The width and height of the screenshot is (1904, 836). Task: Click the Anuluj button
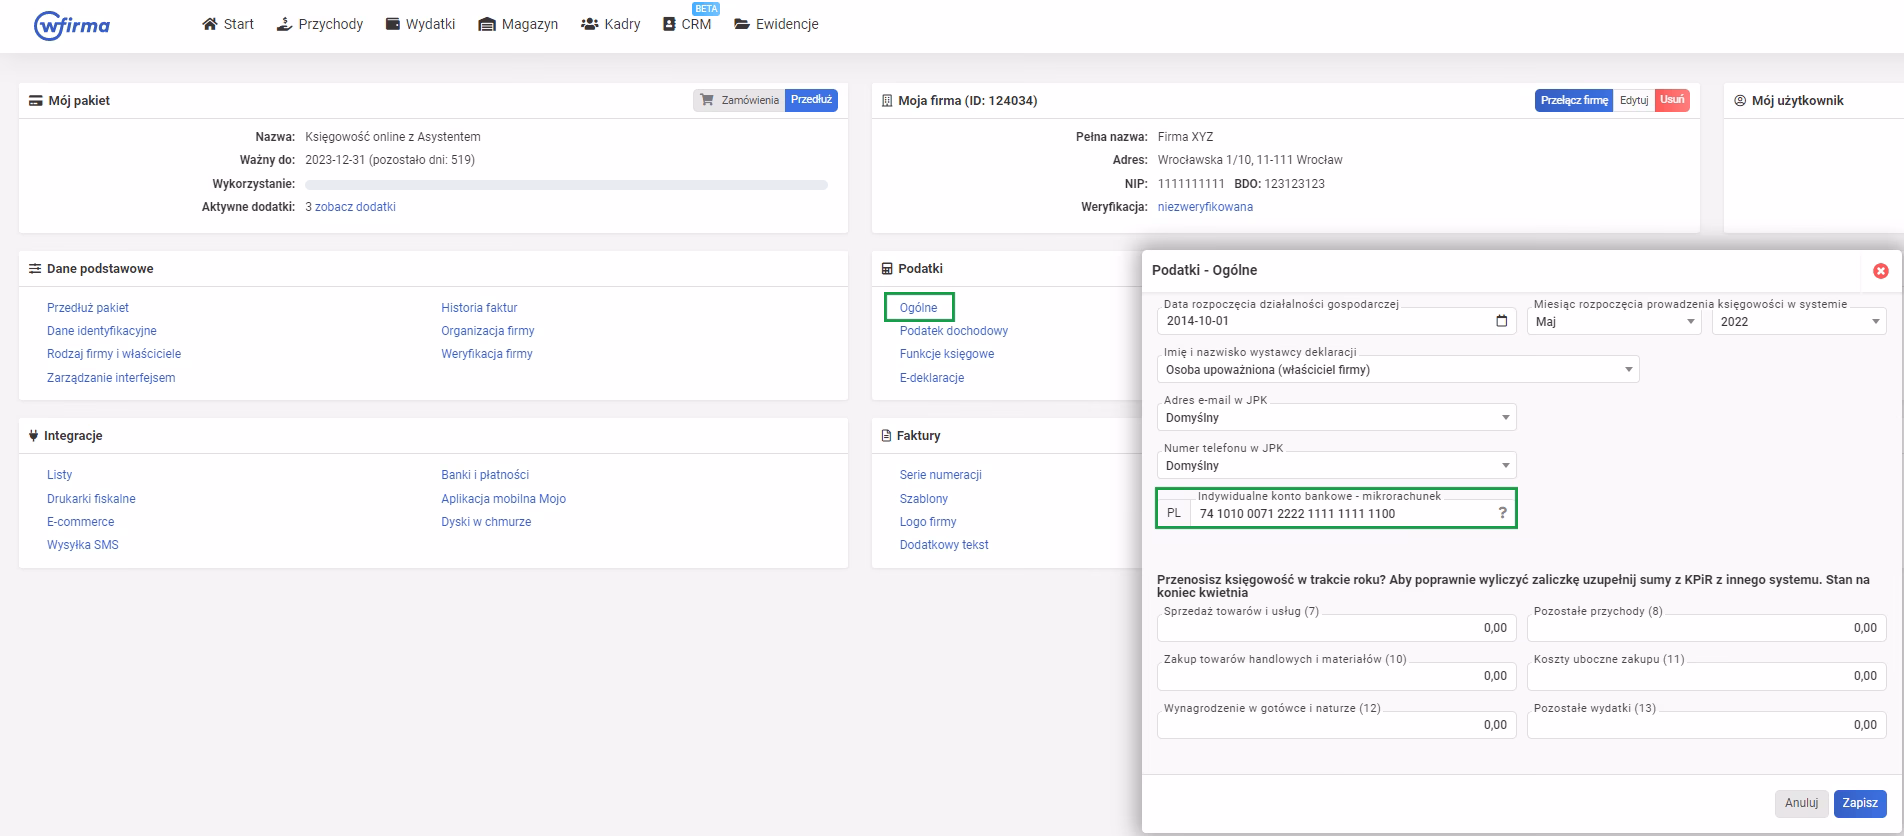(x=1801, y=803)
